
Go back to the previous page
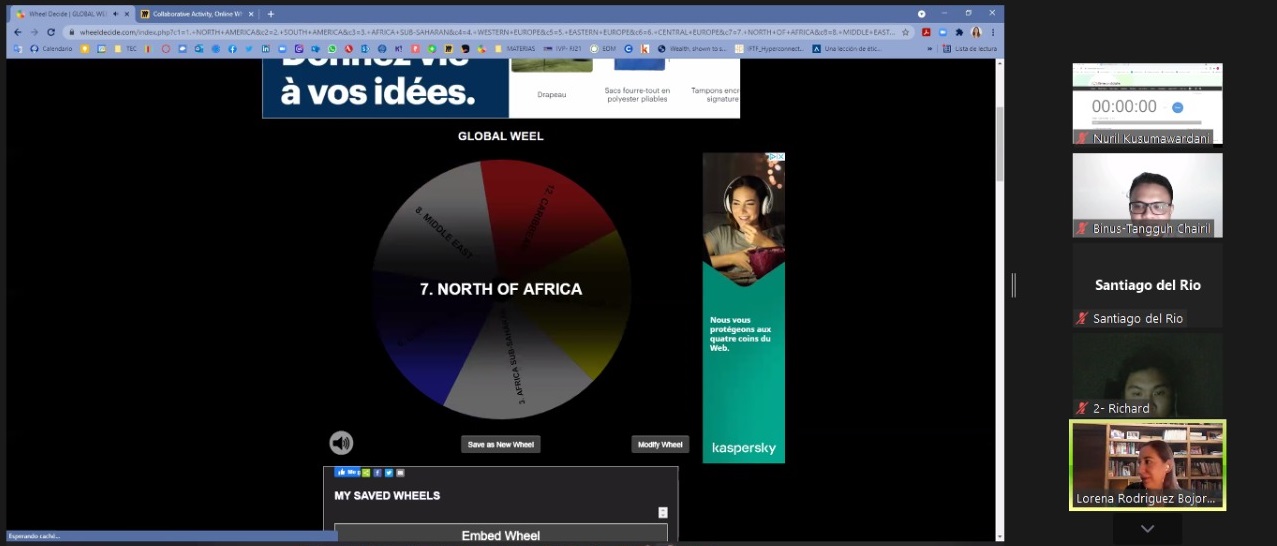coord(17,32)
